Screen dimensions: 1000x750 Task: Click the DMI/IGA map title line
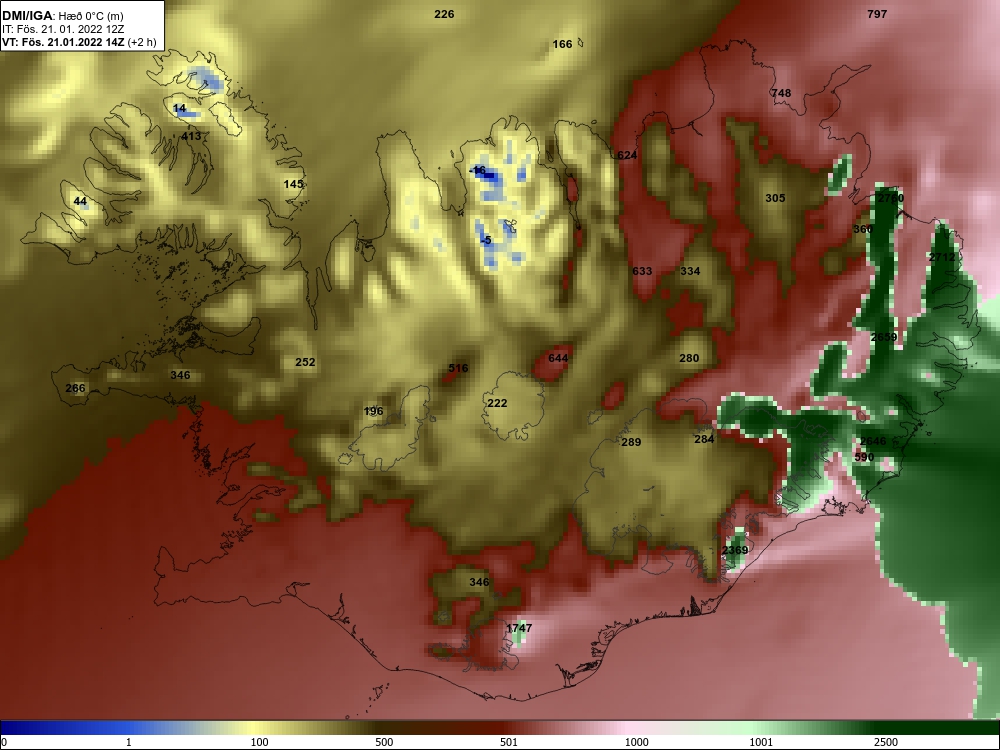tap(62, 16)
